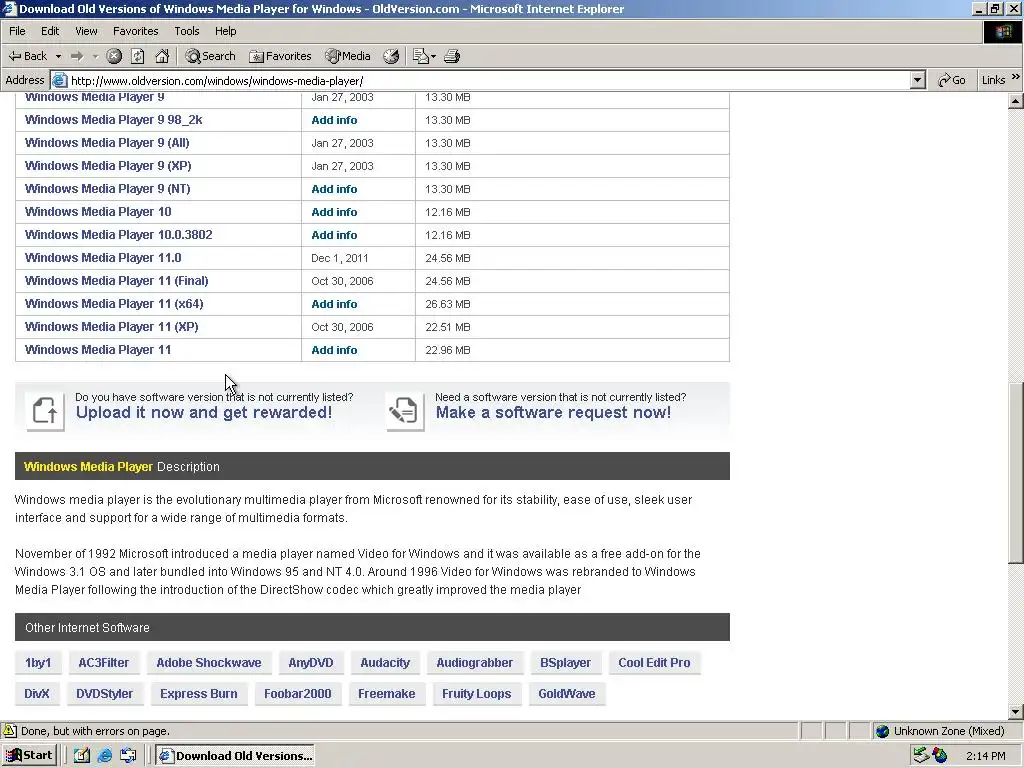Viewport: 1024px width, 768px height.
Task: Show the History toolbar icon
Action: 391,56
